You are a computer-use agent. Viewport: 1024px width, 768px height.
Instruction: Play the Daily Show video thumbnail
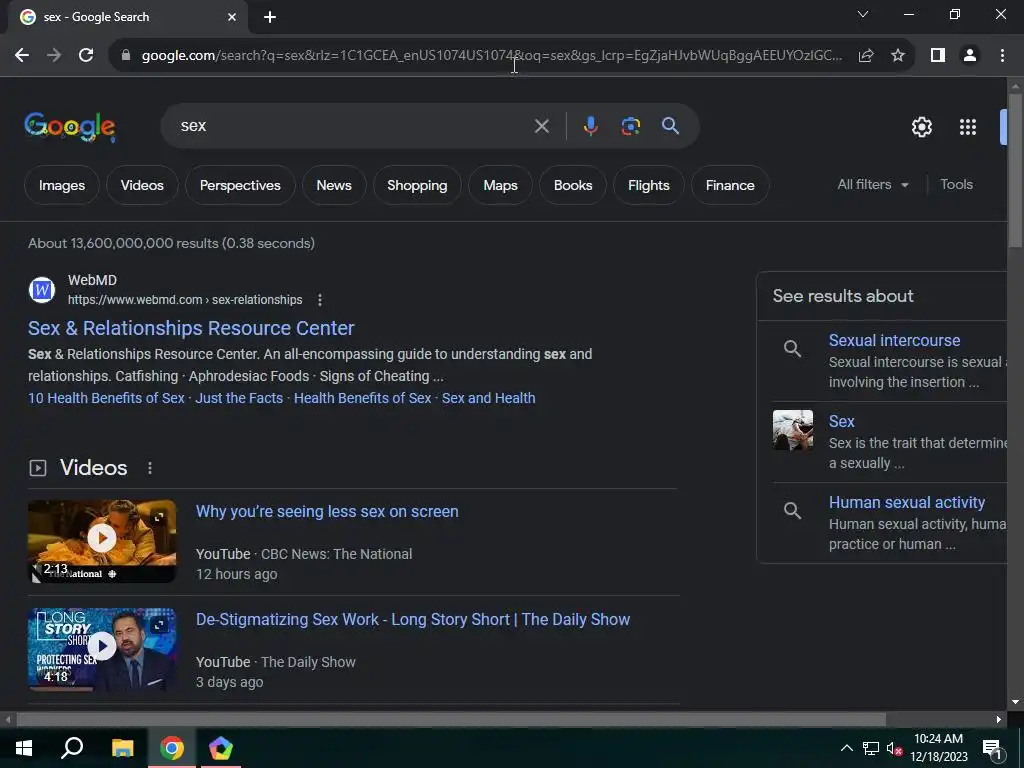coord(102,649)
